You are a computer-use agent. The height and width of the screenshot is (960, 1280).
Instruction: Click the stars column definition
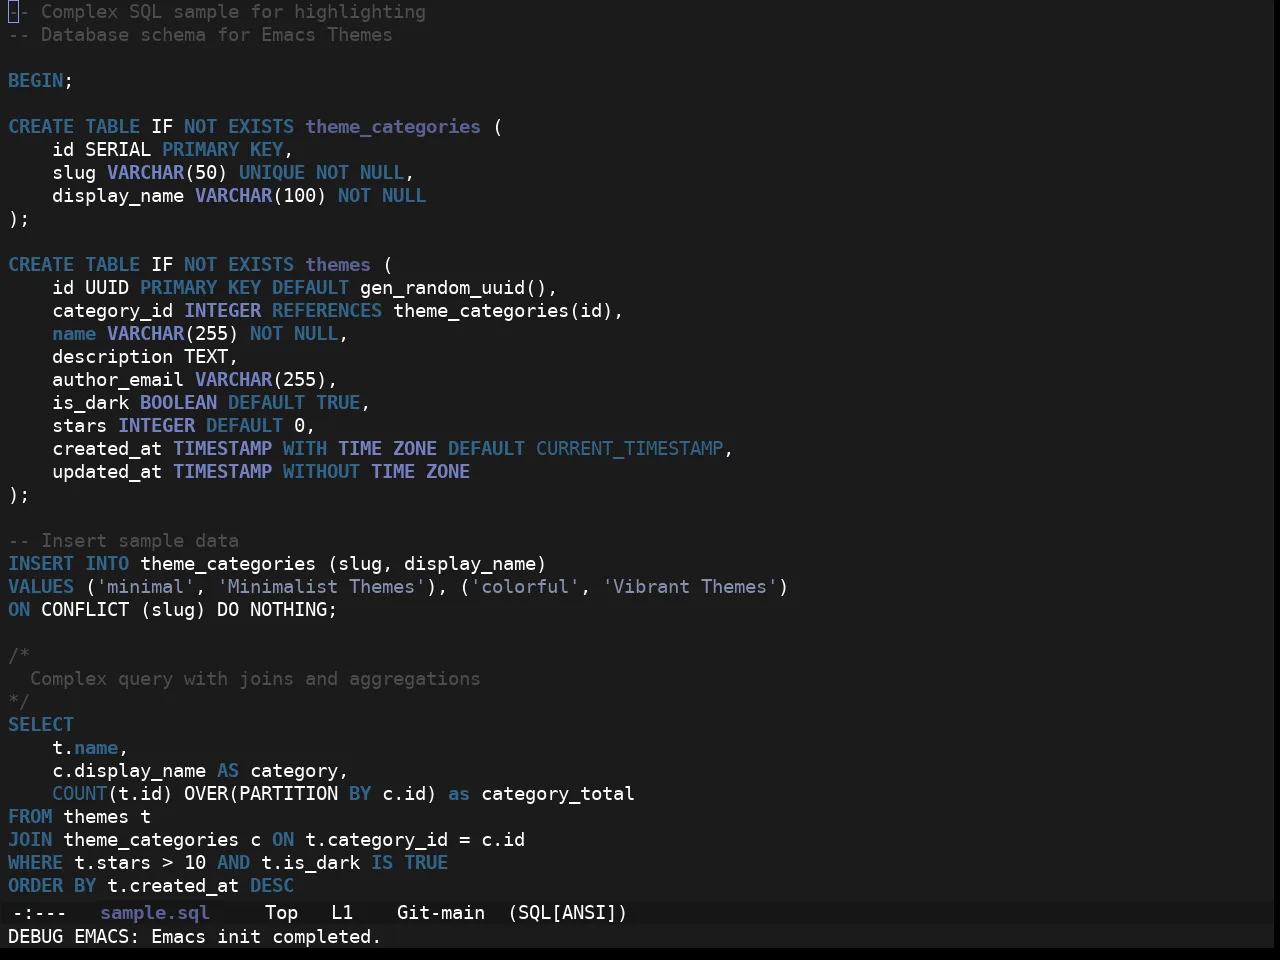click(x=184, y=425)
